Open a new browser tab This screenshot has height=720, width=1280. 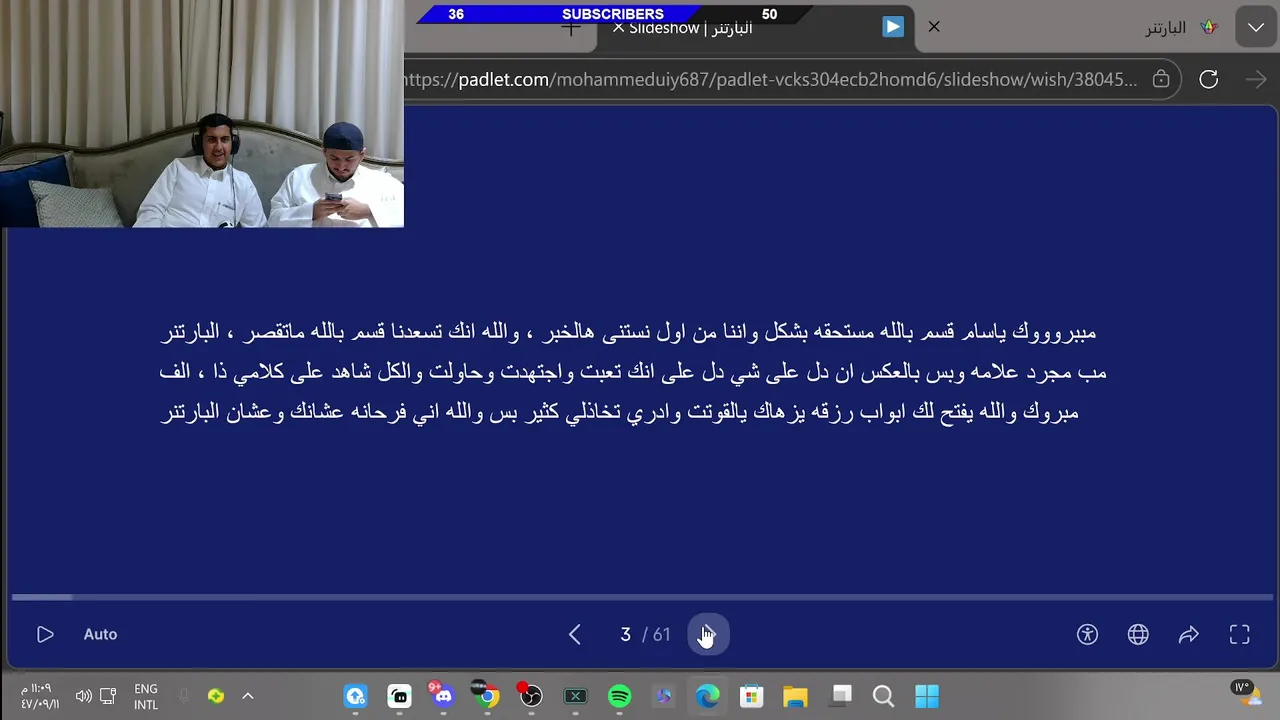click(x=571, y=28)
